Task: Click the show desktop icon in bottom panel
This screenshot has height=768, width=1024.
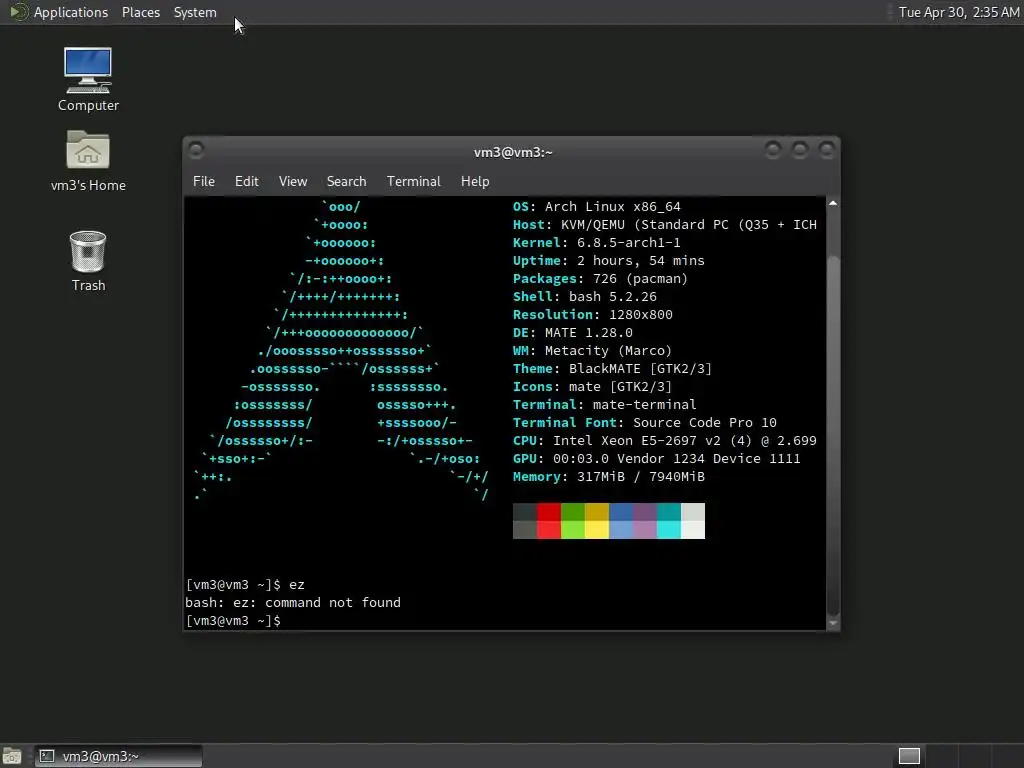Action: click(12, 756)
